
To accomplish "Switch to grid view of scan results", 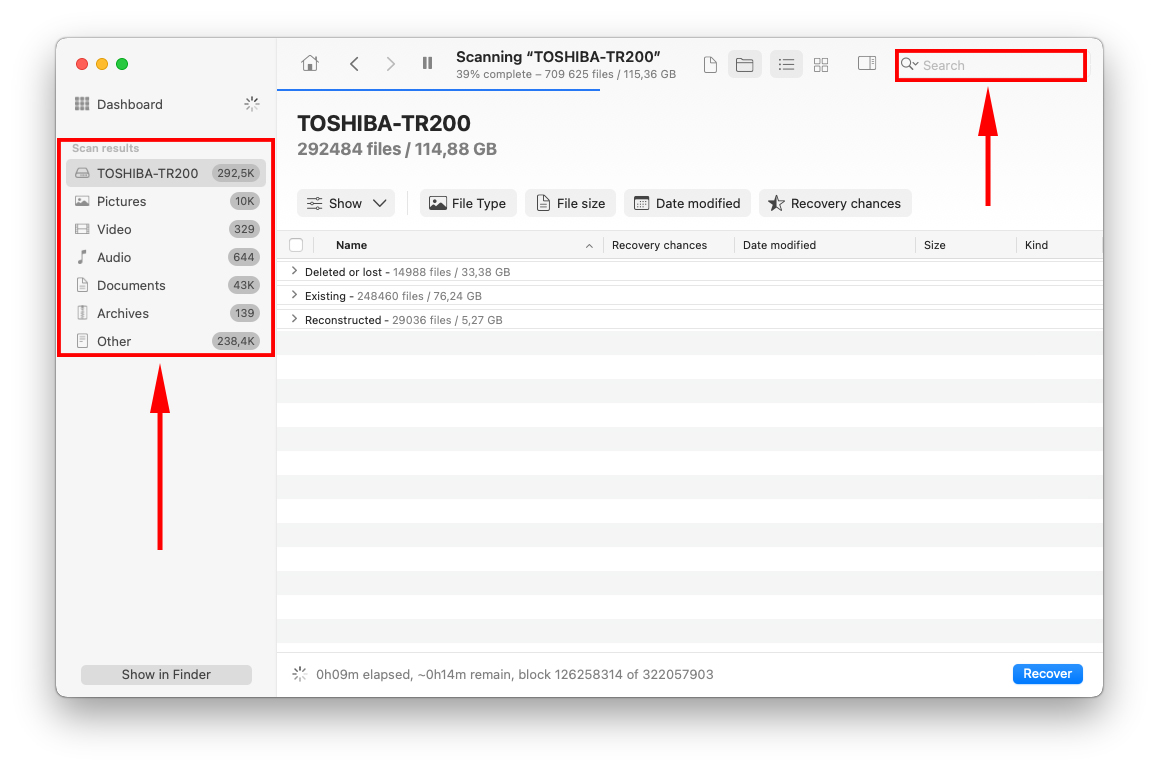I will coord(821,64).
